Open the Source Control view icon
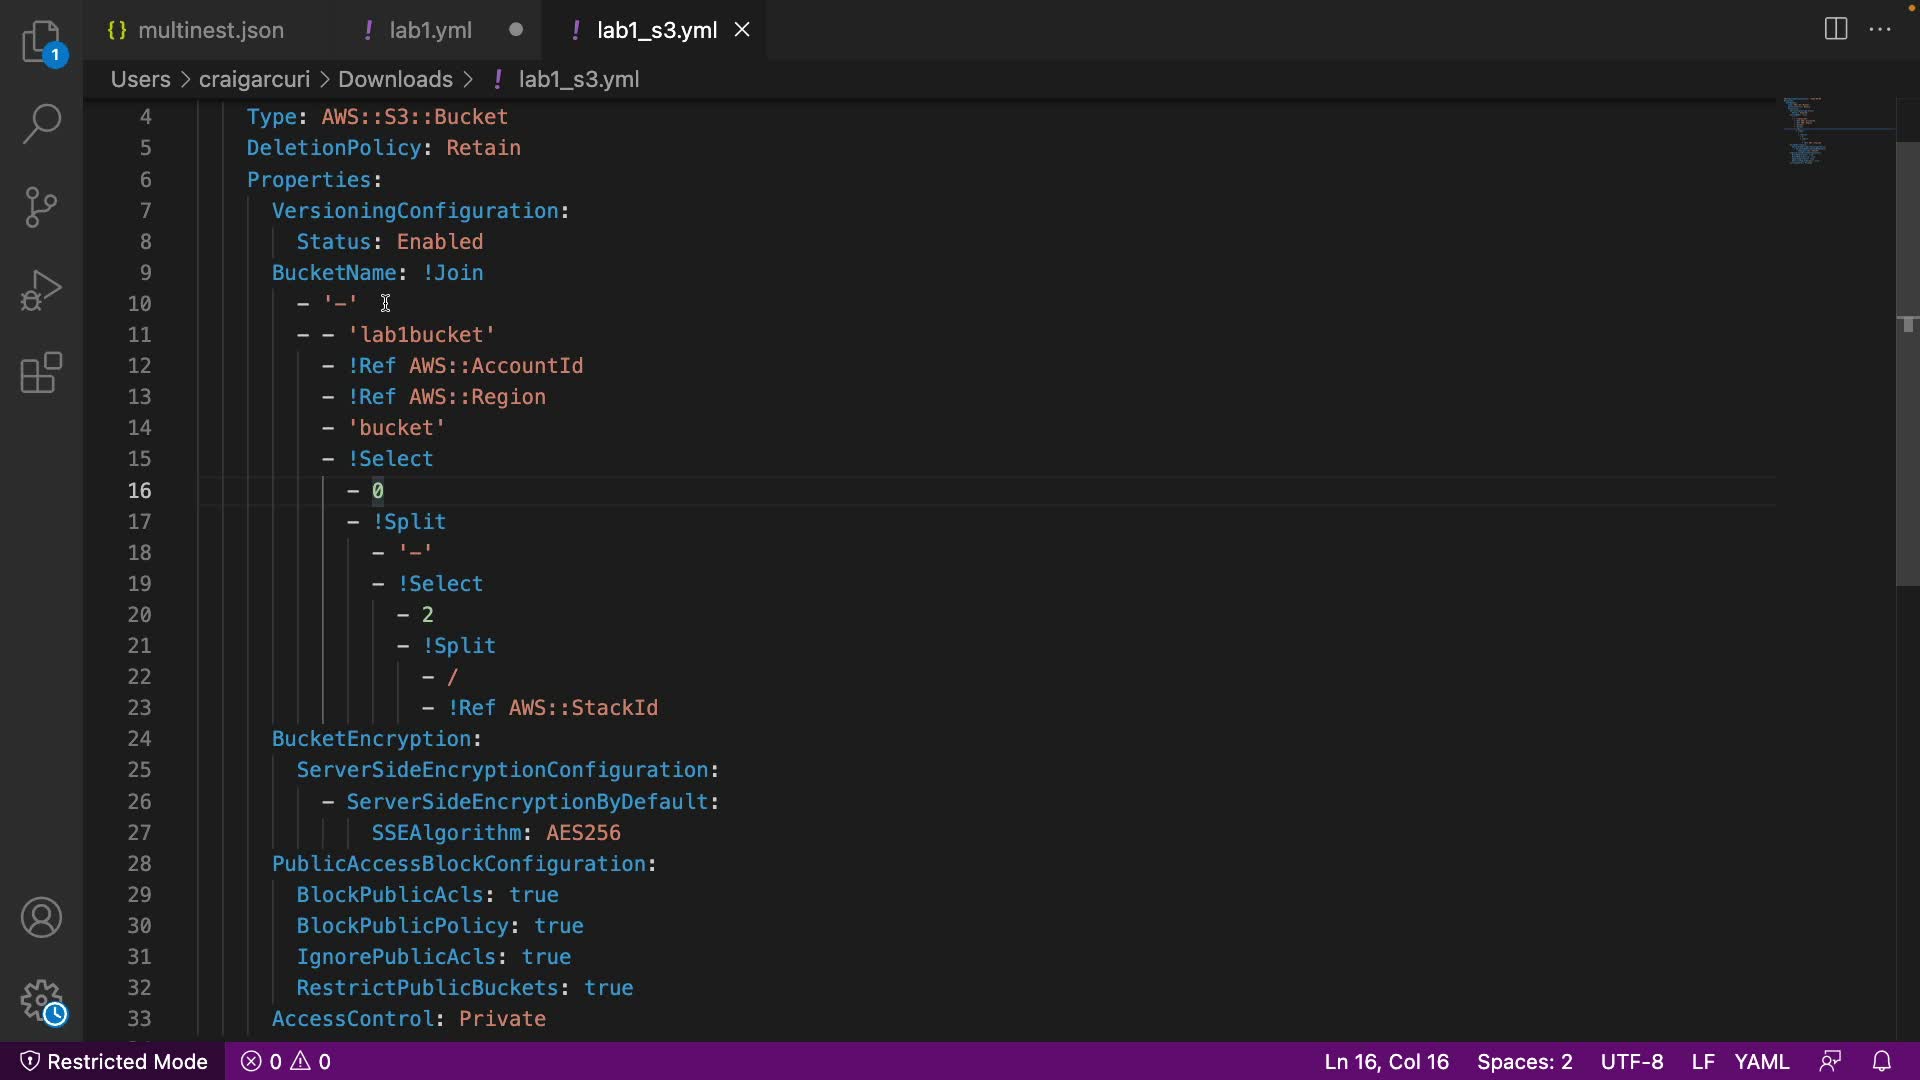 point(42,207)
